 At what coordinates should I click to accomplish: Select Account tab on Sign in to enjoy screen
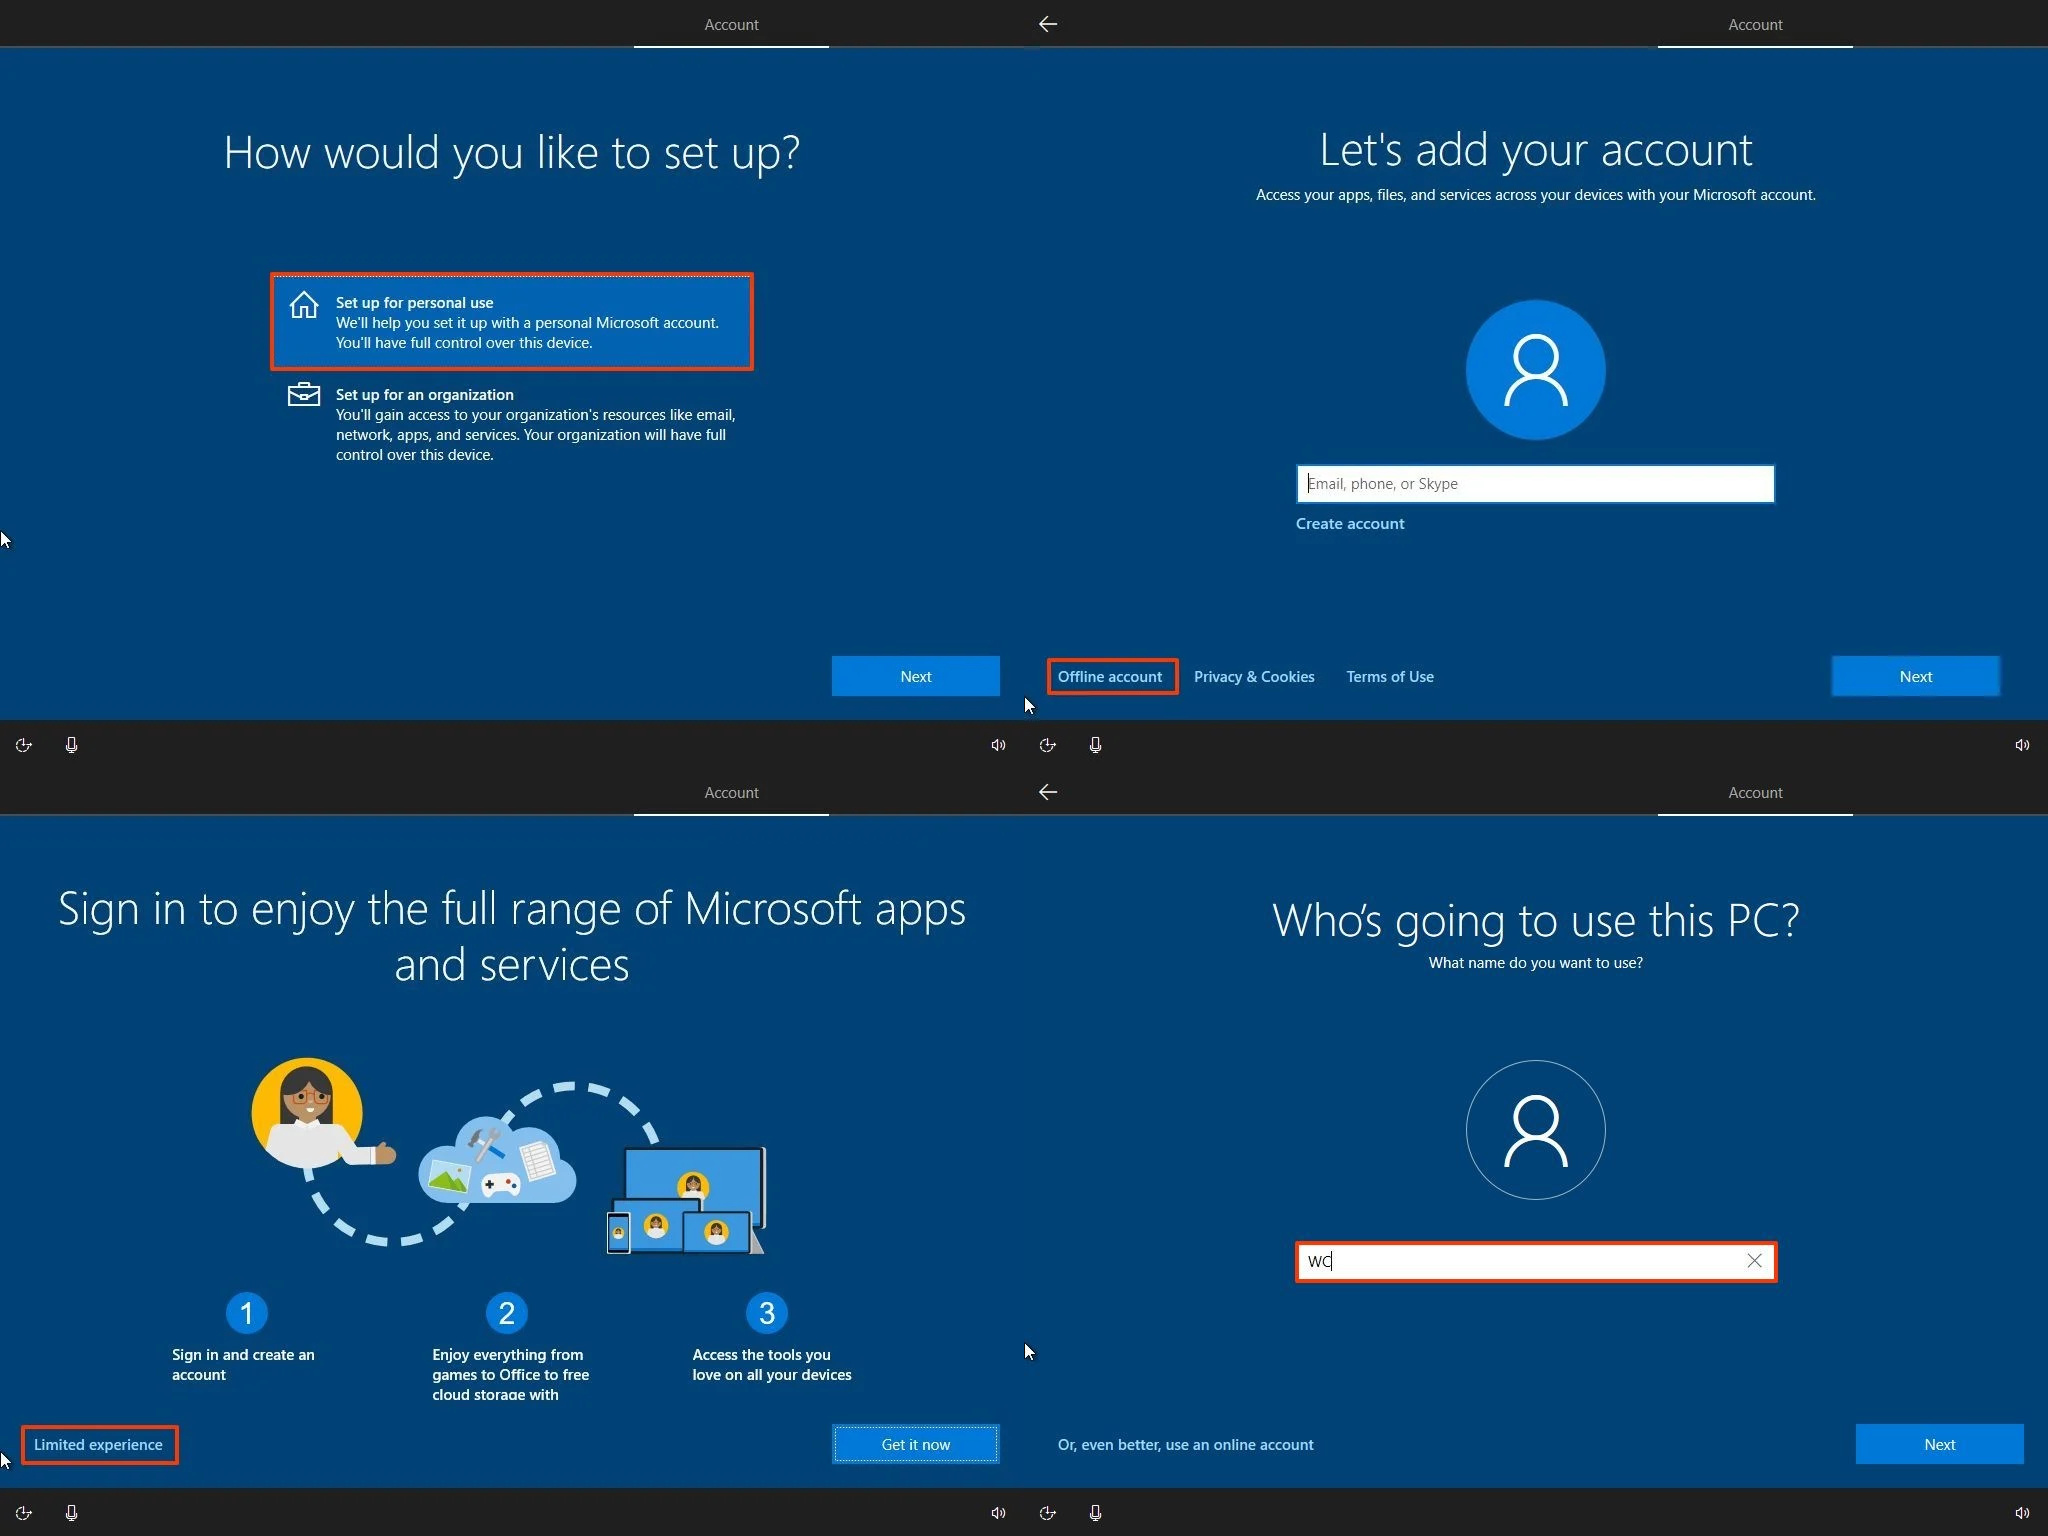click(731, 793)
